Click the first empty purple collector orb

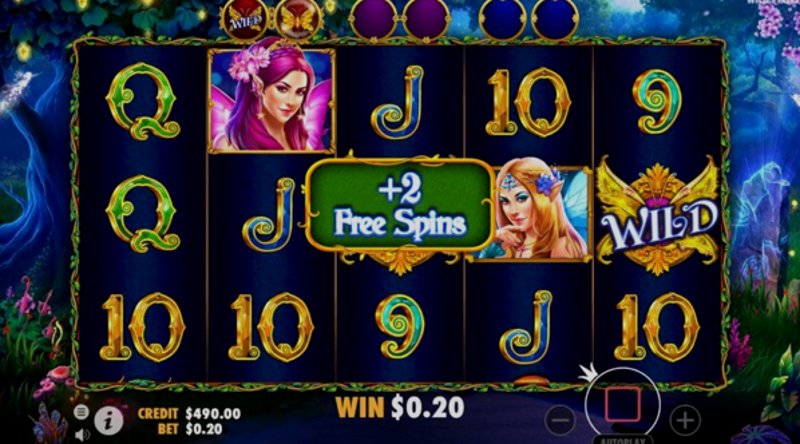click(x=374, y=19)
